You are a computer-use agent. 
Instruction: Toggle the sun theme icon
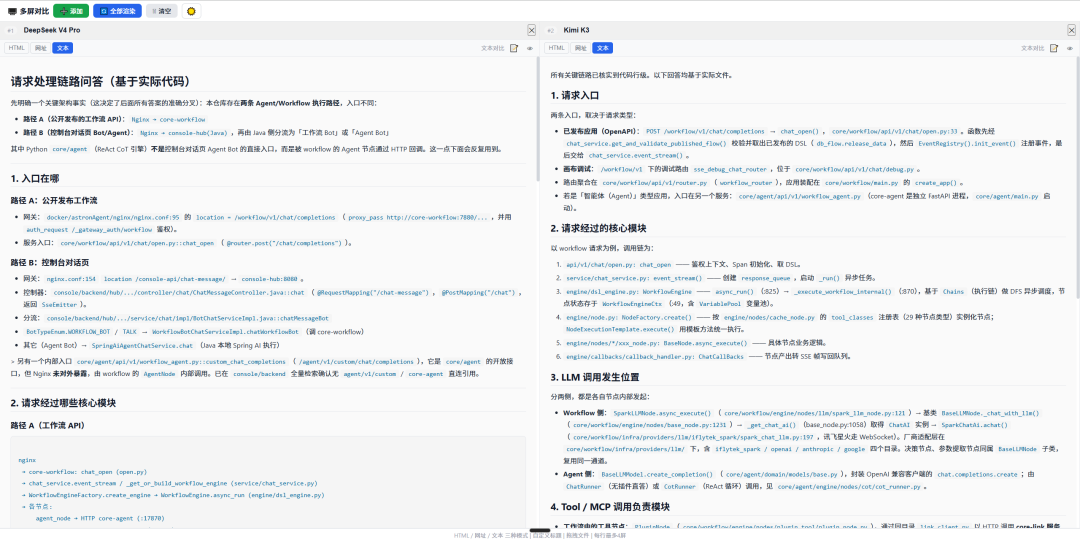tap(191, 11)
